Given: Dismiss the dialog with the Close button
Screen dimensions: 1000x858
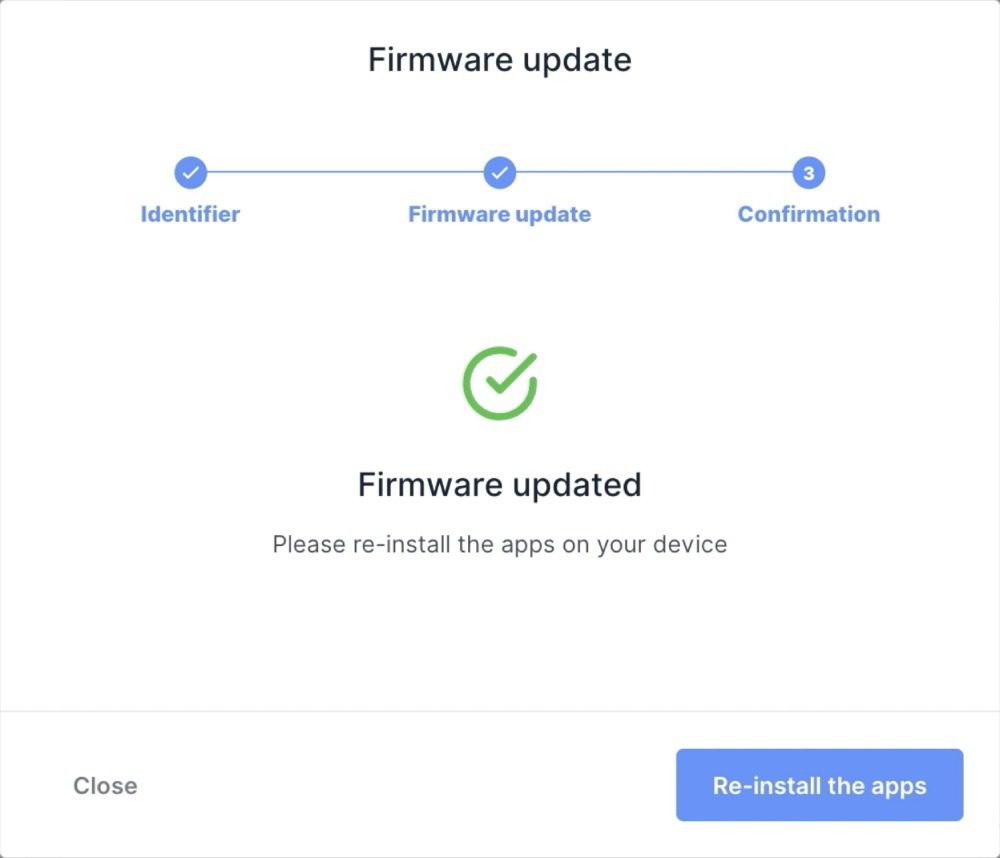Looking at the screenshot, I should [105, 786].
